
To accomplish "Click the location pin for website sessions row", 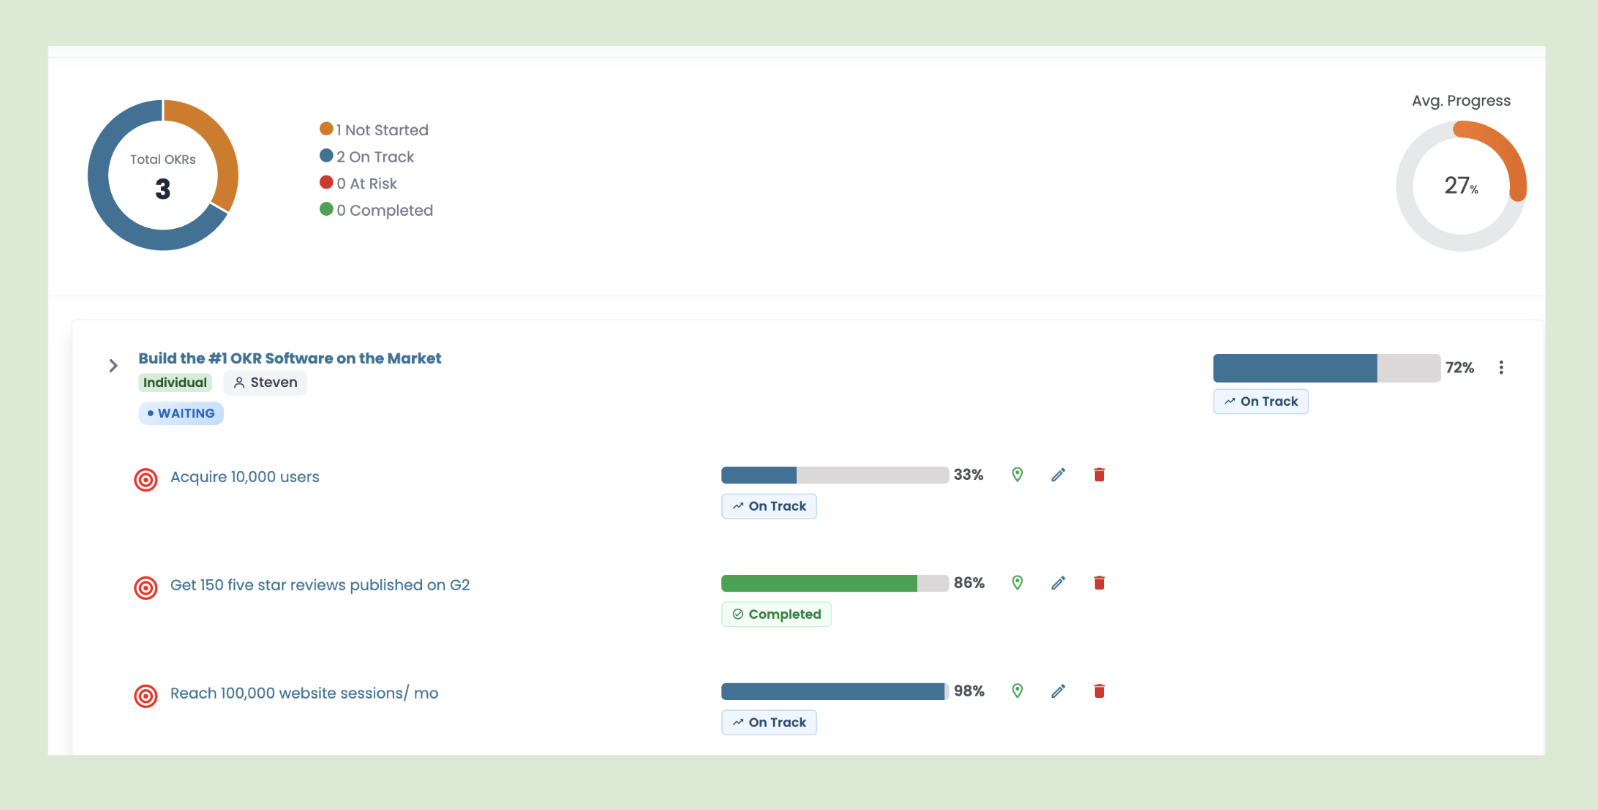I will [x=1017, y=691].
